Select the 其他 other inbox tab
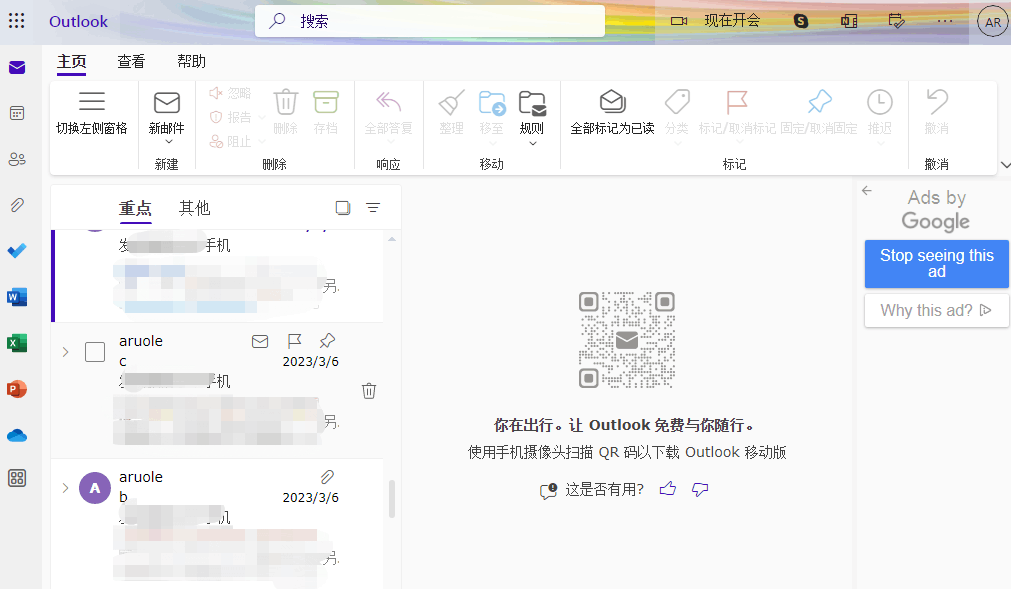This screenshot has height=589, width=1011. tap(195, 208)
